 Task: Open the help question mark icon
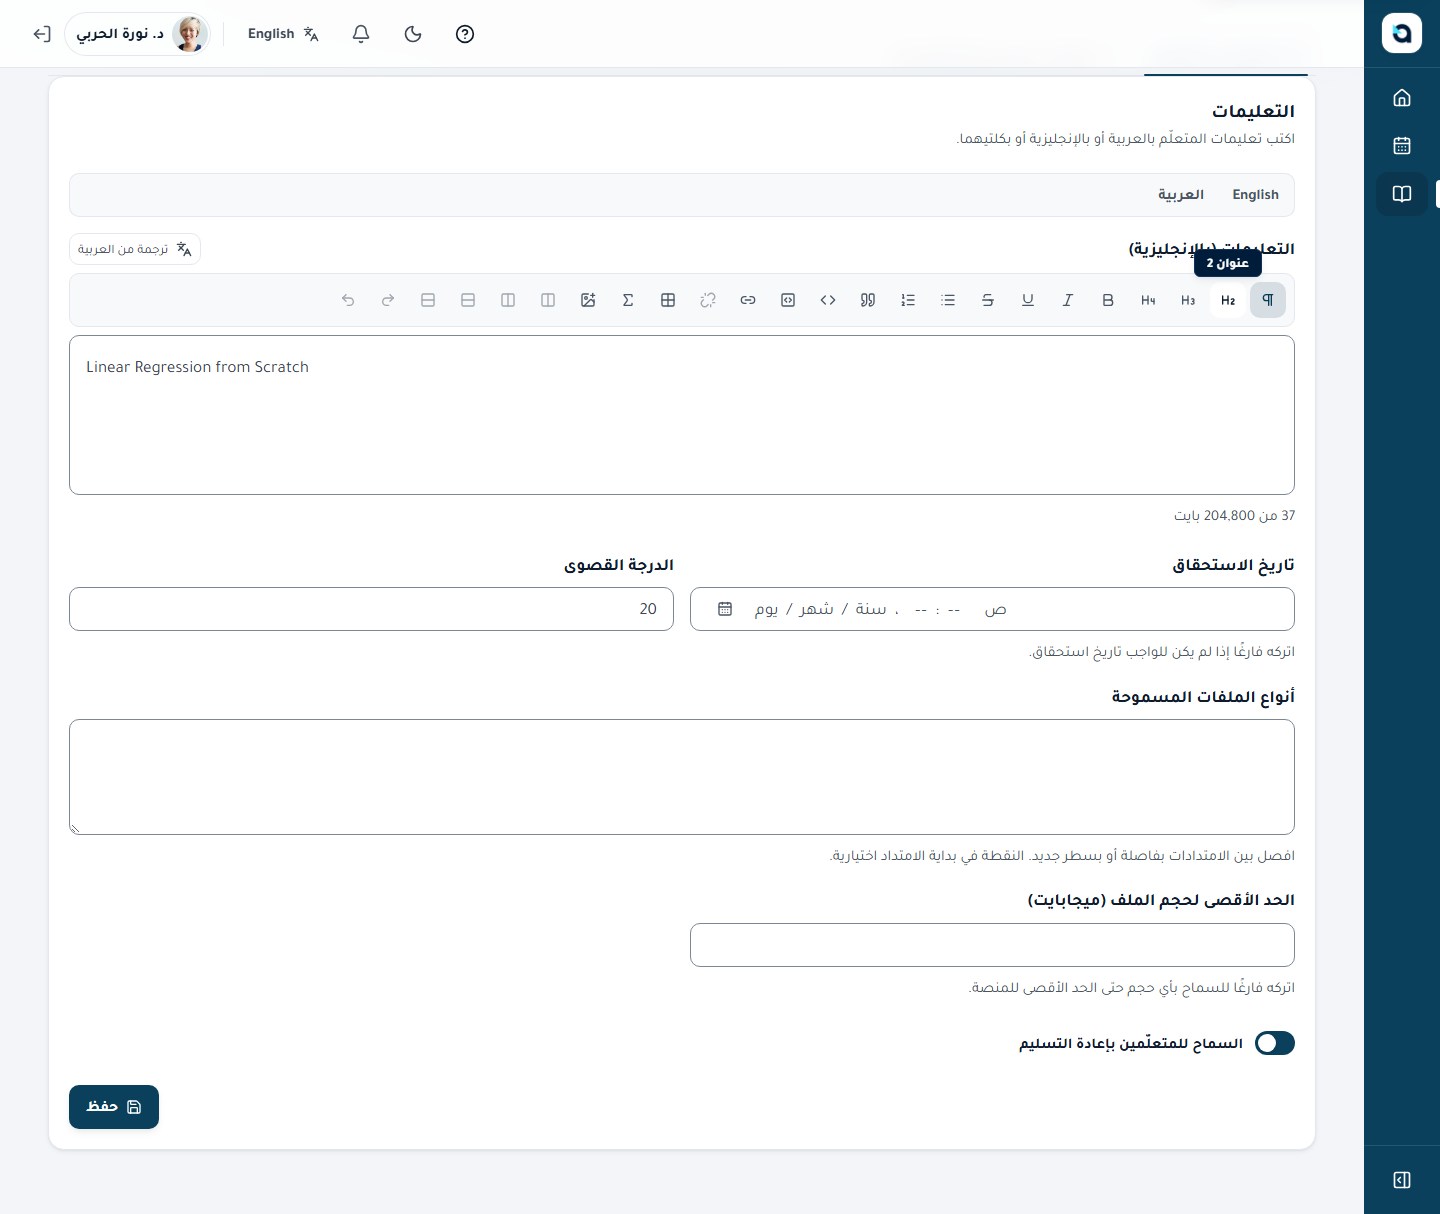point(465,34)
